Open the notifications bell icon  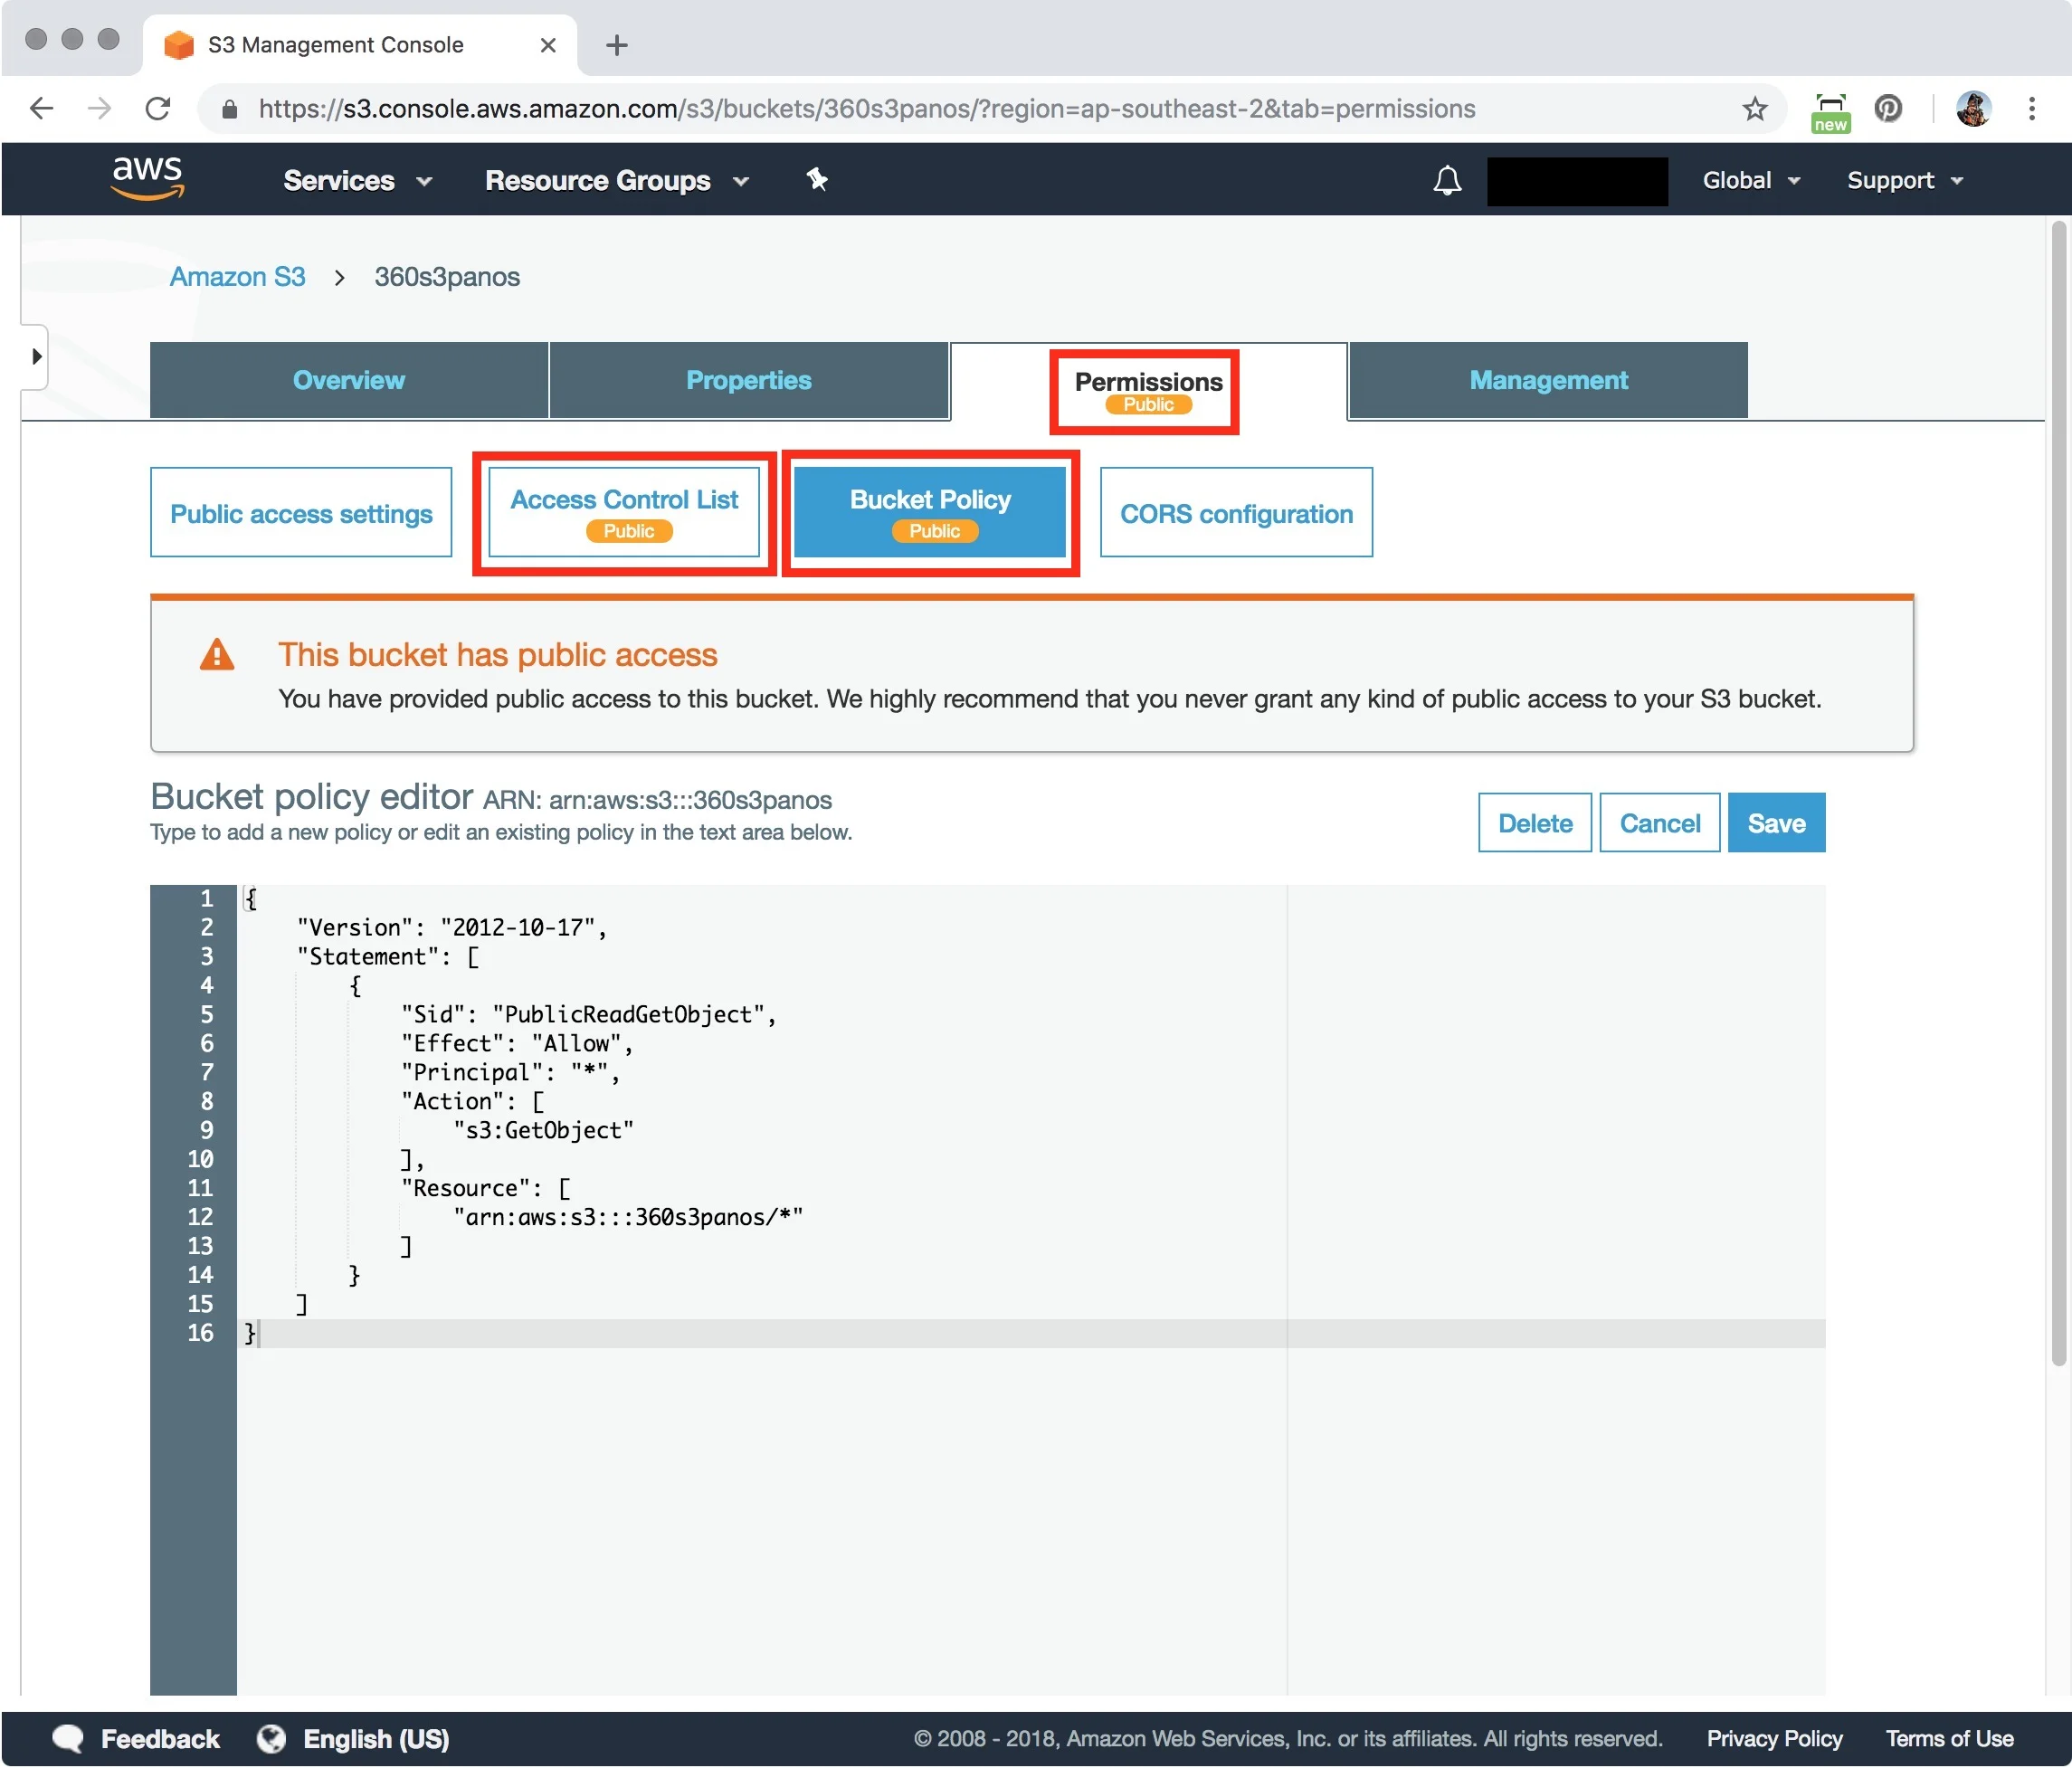(x=1447, y=180)
